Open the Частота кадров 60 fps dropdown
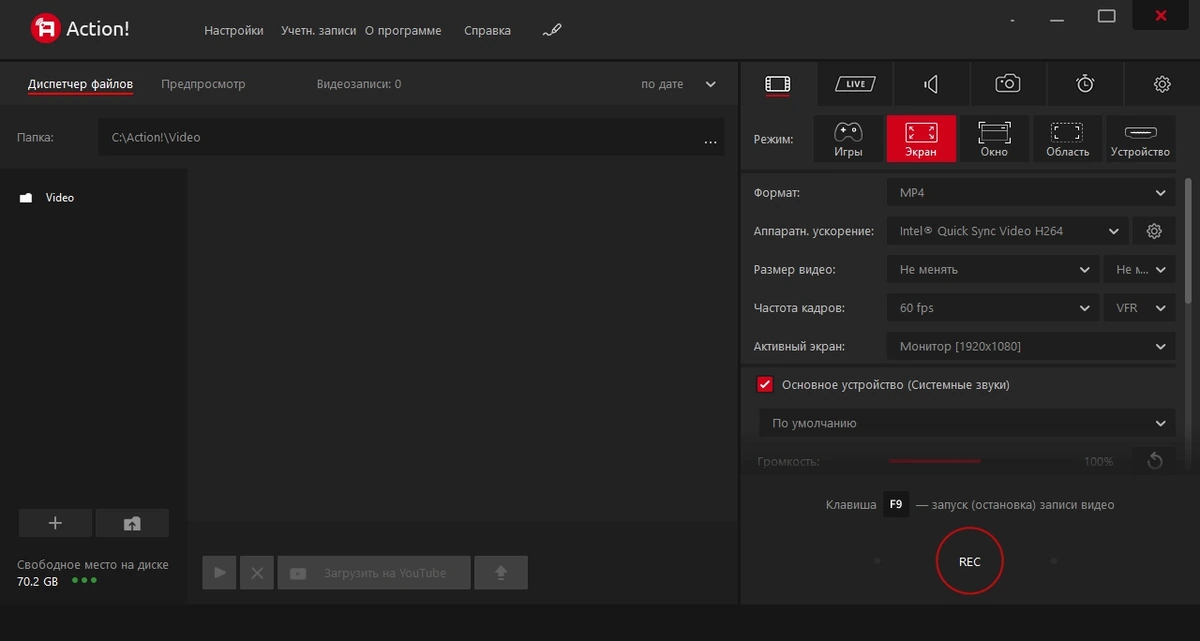 tap(993, 308)
